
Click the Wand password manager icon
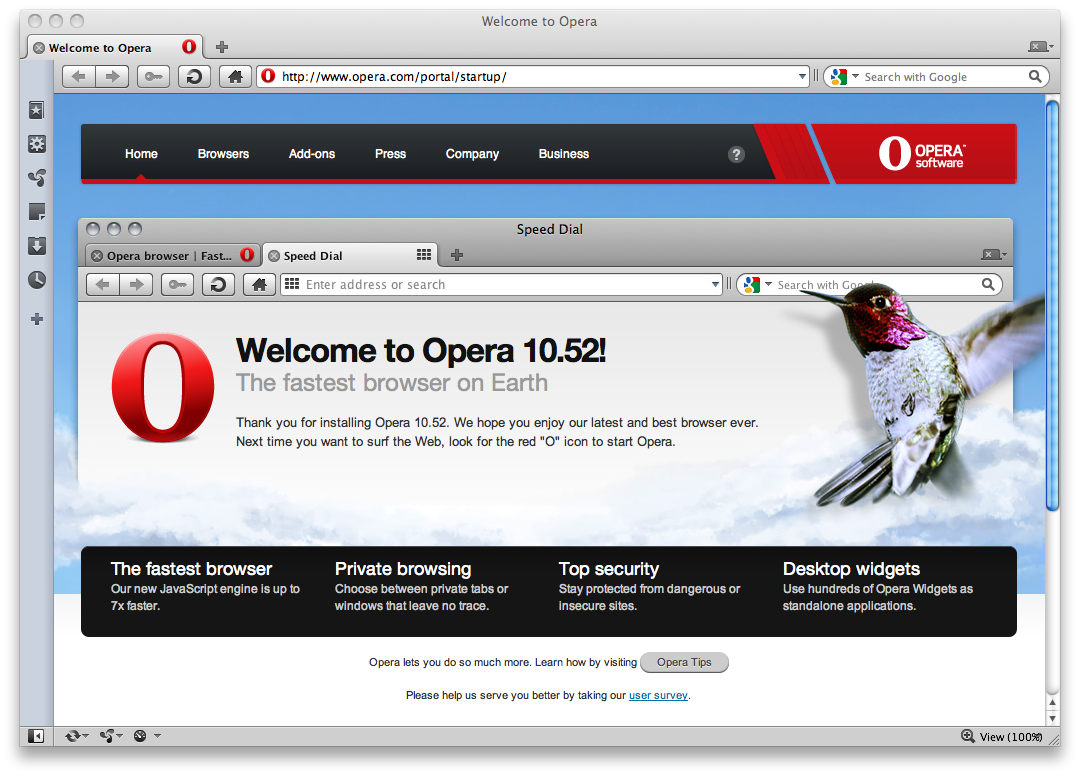(153, 76)
